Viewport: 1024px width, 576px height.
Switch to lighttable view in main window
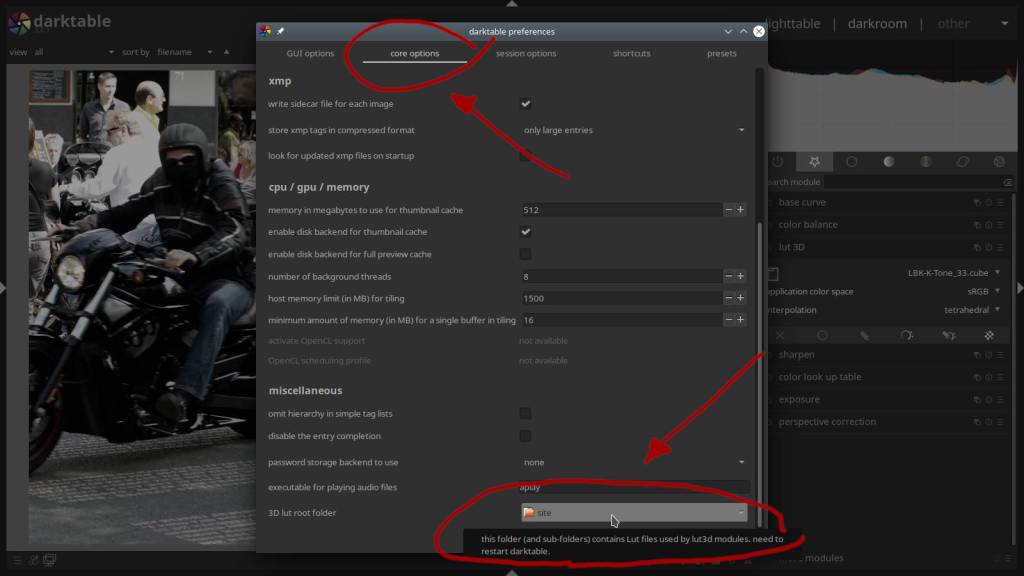click(793, 24)
